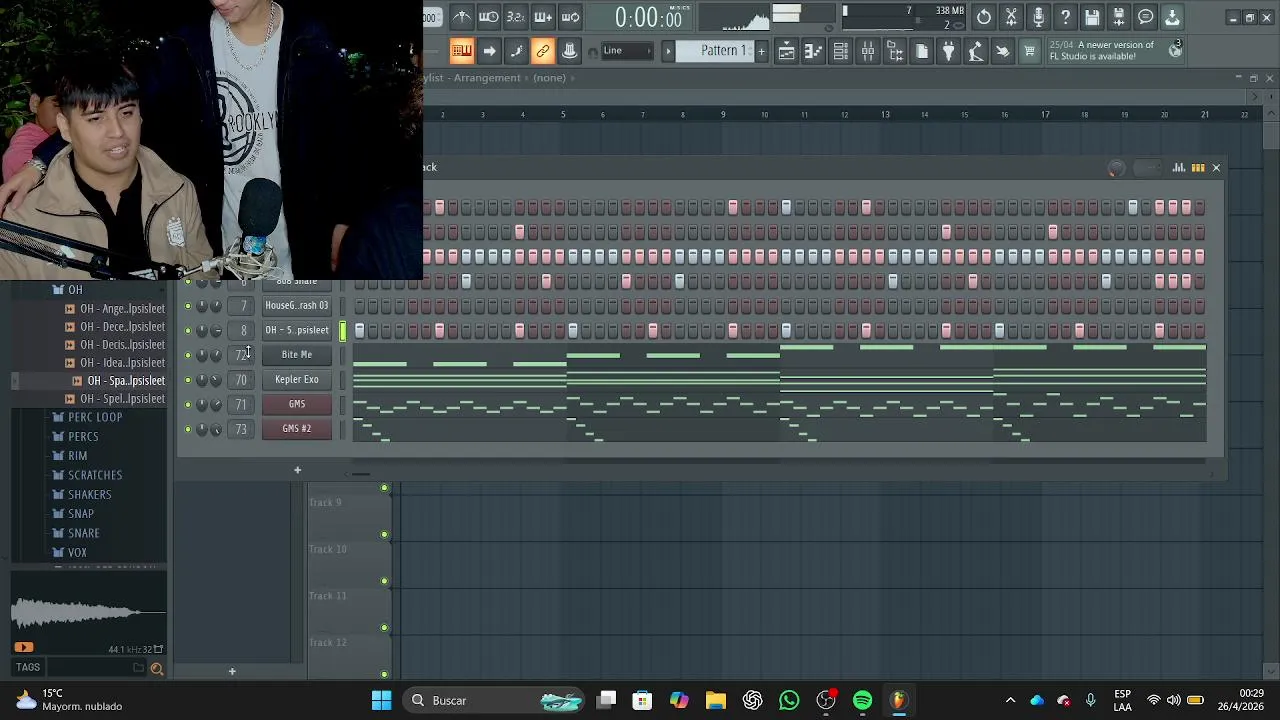
Task: Open File Explorer from the taskbar
Action: [715, 700]
